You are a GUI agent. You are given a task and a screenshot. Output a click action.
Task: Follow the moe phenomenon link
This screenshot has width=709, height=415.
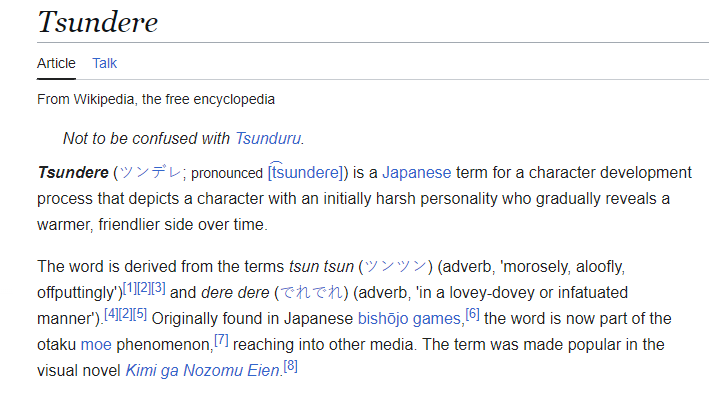(x=96, y=345)
